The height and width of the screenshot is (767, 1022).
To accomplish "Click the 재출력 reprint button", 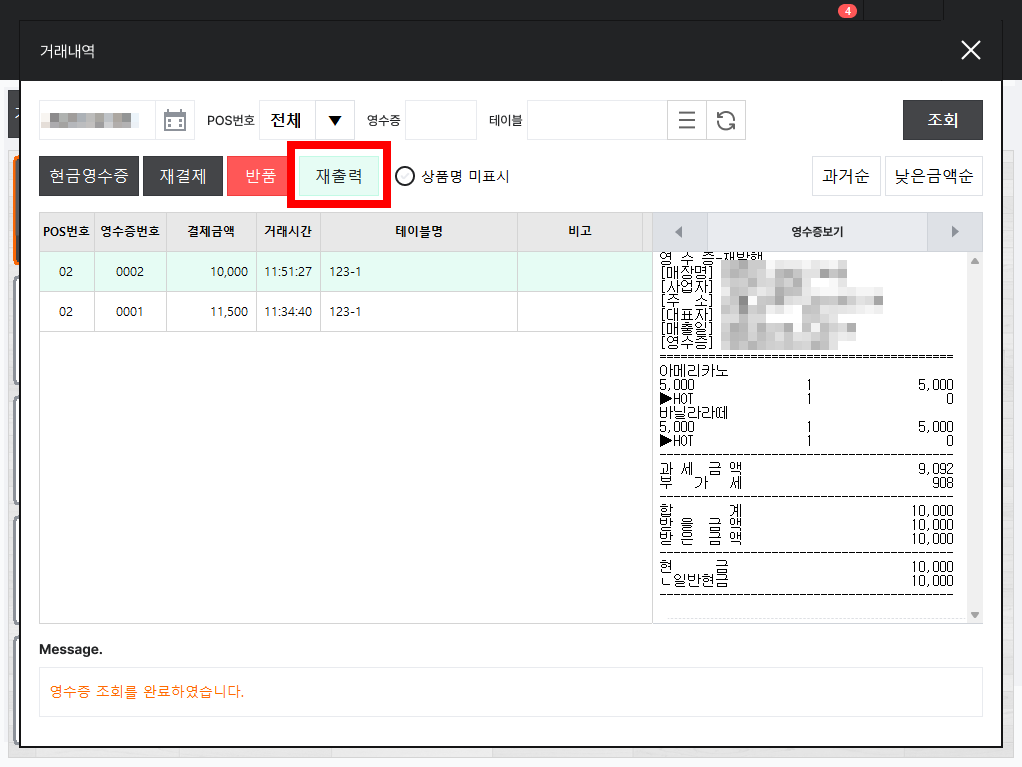I will tap(339, 176).
